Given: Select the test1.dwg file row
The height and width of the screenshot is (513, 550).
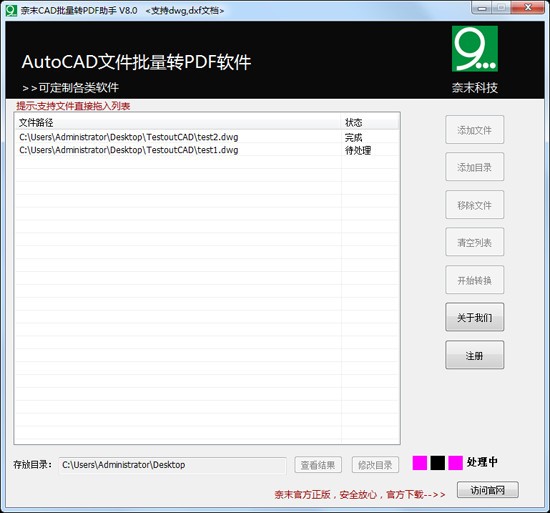Looking at the screenshot, I should (x=207, y=150).
